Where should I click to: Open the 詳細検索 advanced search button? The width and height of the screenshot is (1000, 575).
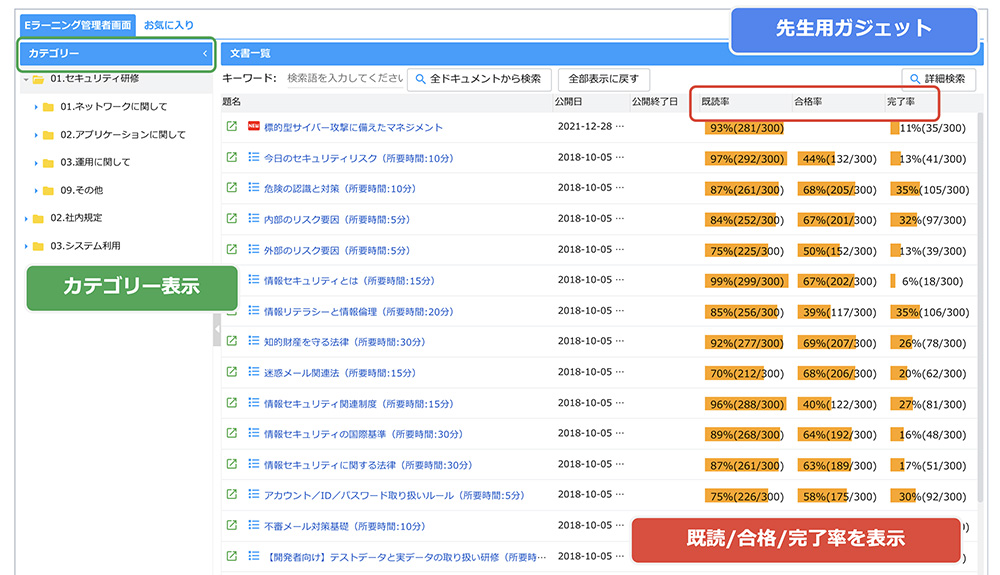point(938,79)
